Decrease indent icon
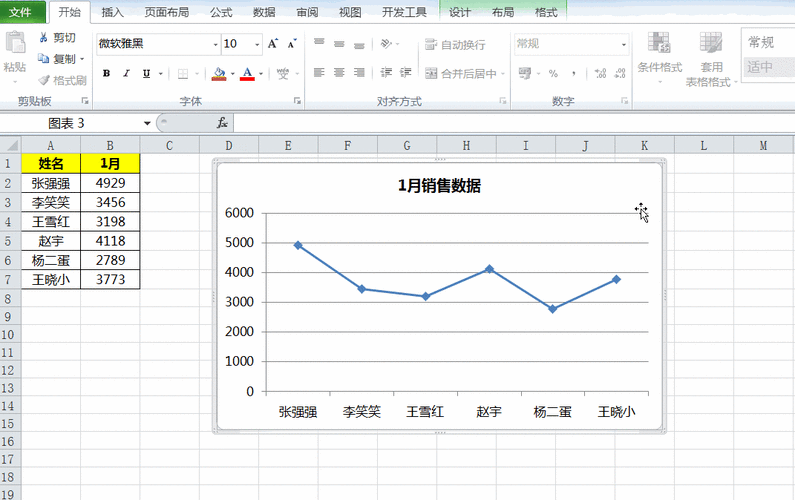The width and height of the screenshot is (795, 500). 386,73
